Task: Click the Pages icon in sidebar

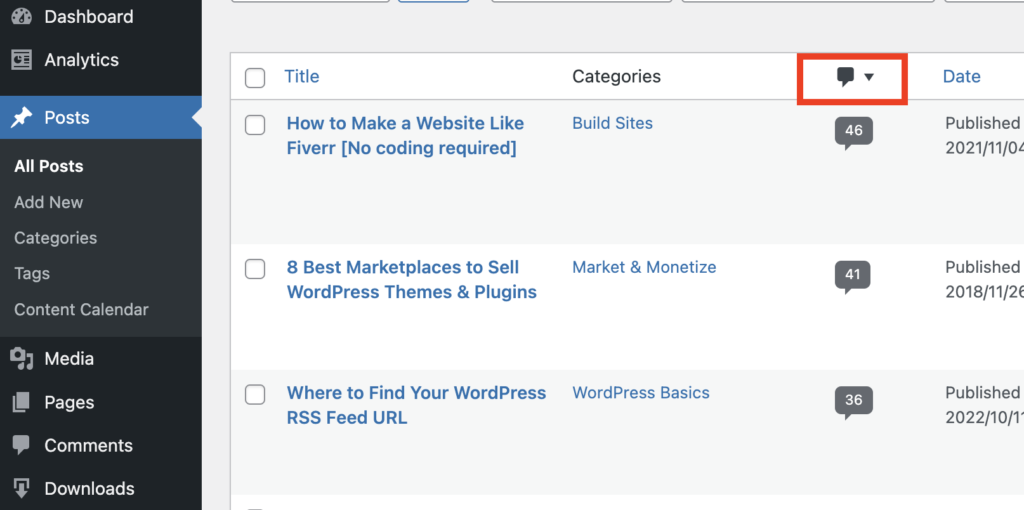Action: [22, 402]
